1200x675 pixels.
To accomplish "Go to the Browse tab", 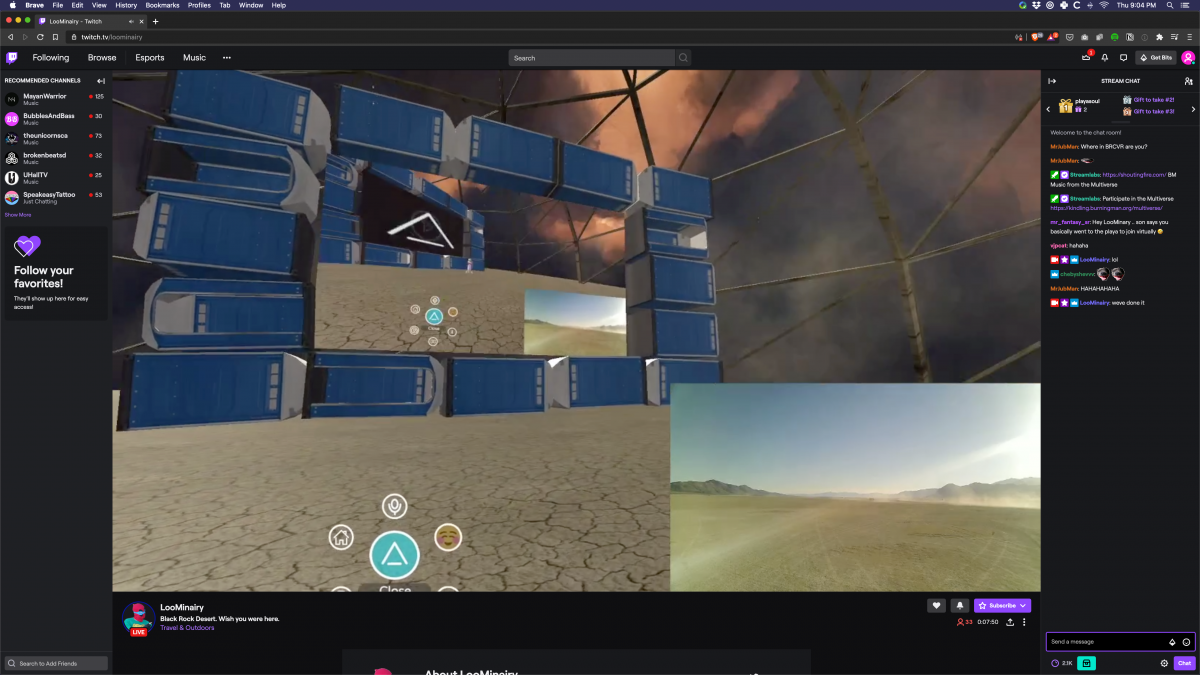I will [102, 58].
